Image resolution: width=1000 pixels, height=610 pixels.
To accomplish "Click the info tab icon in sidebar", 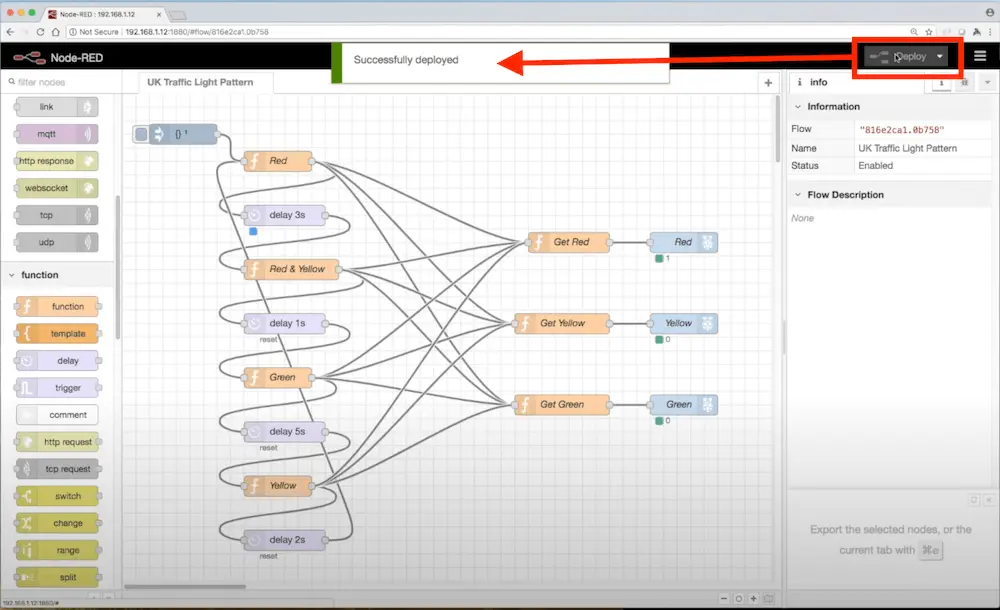I will click(800, 82).
